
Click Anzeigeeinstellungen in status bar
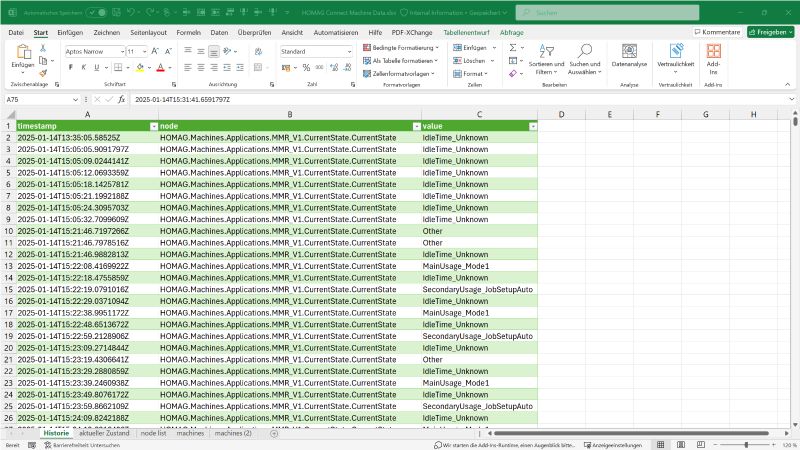click(x=613, y=445)
